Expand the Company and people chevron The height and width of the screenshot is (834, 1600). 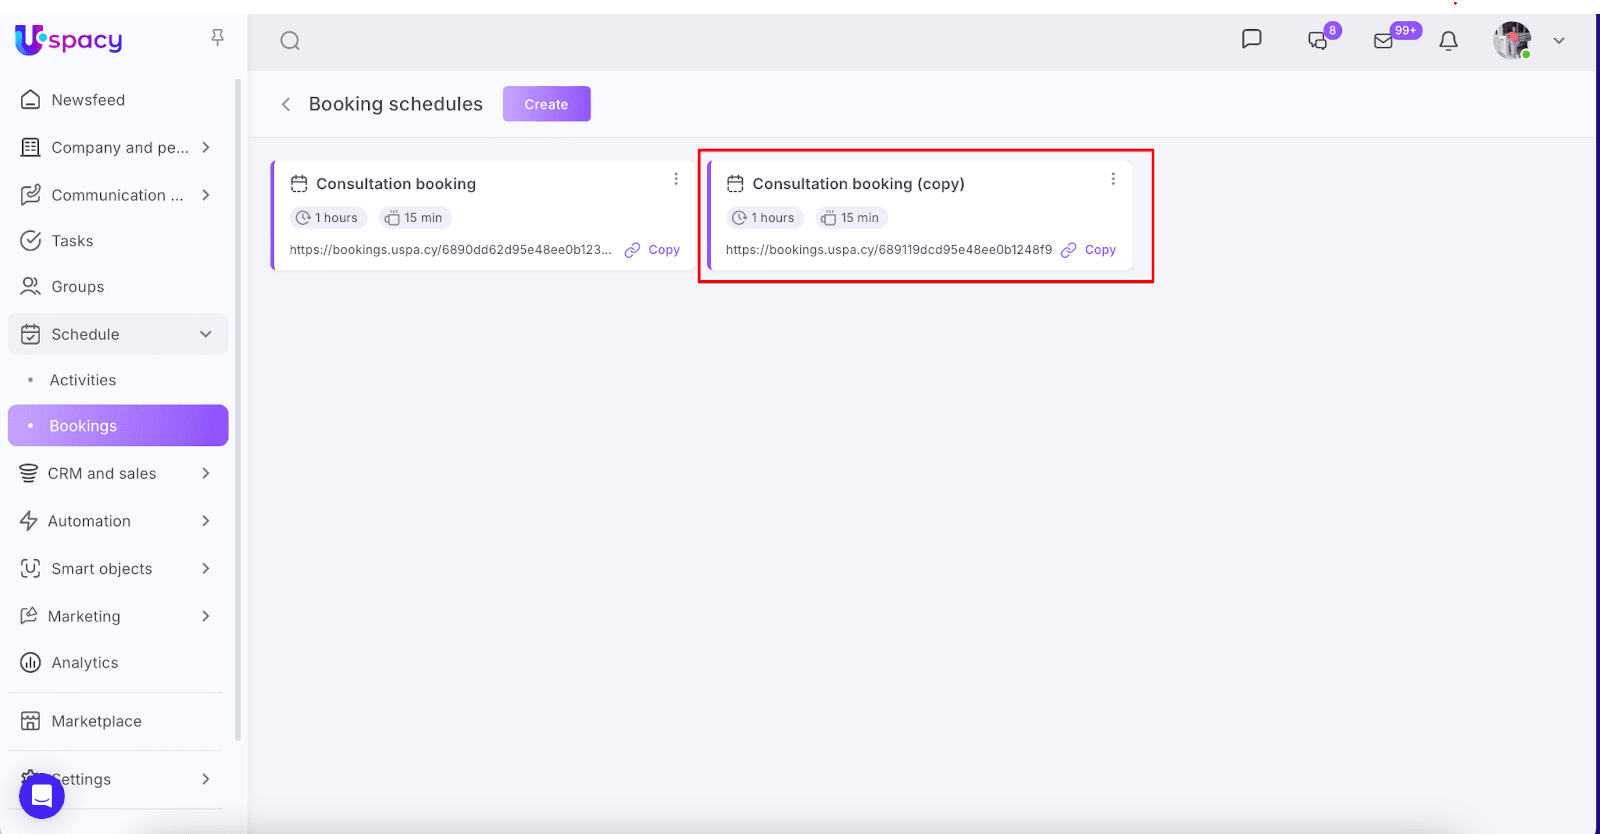206,148
